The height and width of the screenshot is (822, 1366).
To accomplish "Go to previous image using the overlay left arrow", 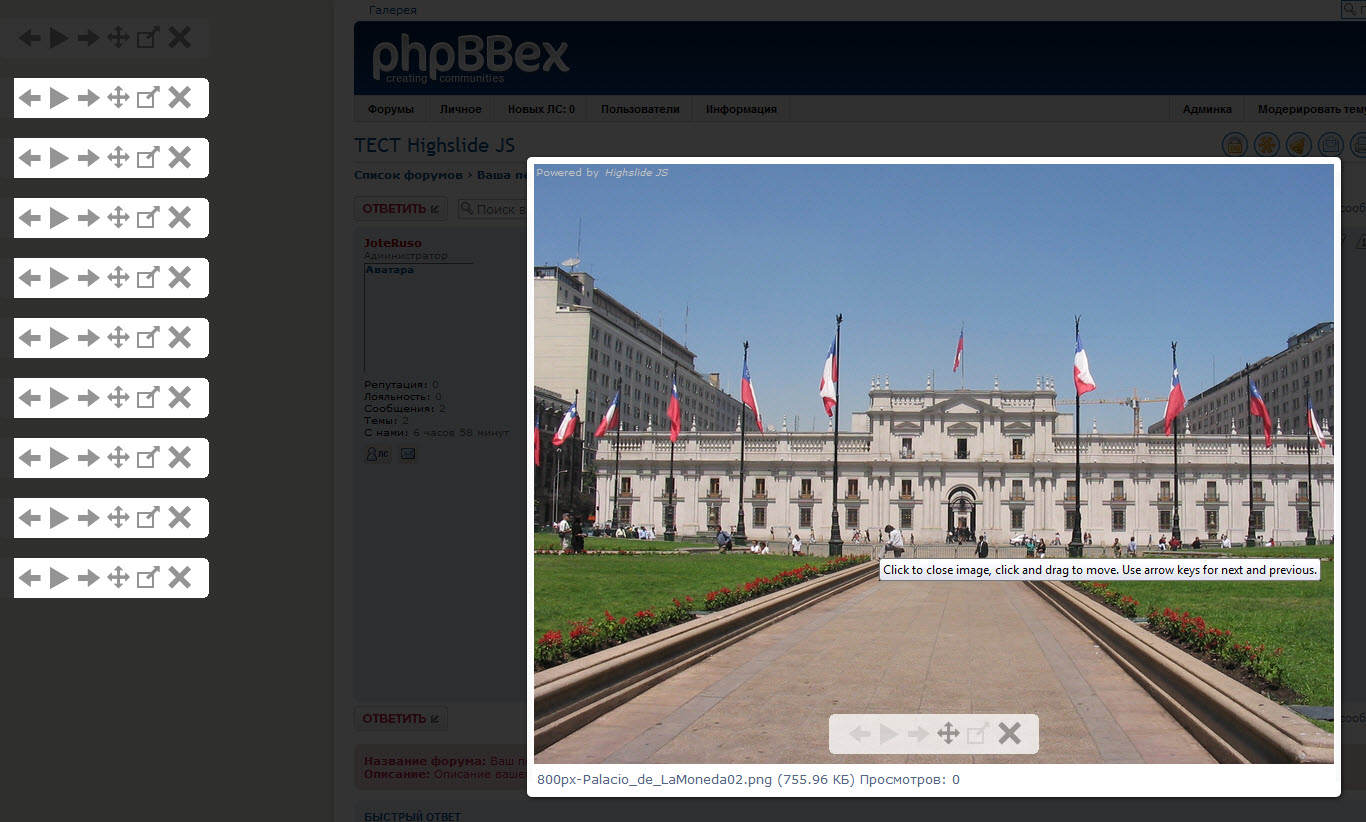I will 859,734.
